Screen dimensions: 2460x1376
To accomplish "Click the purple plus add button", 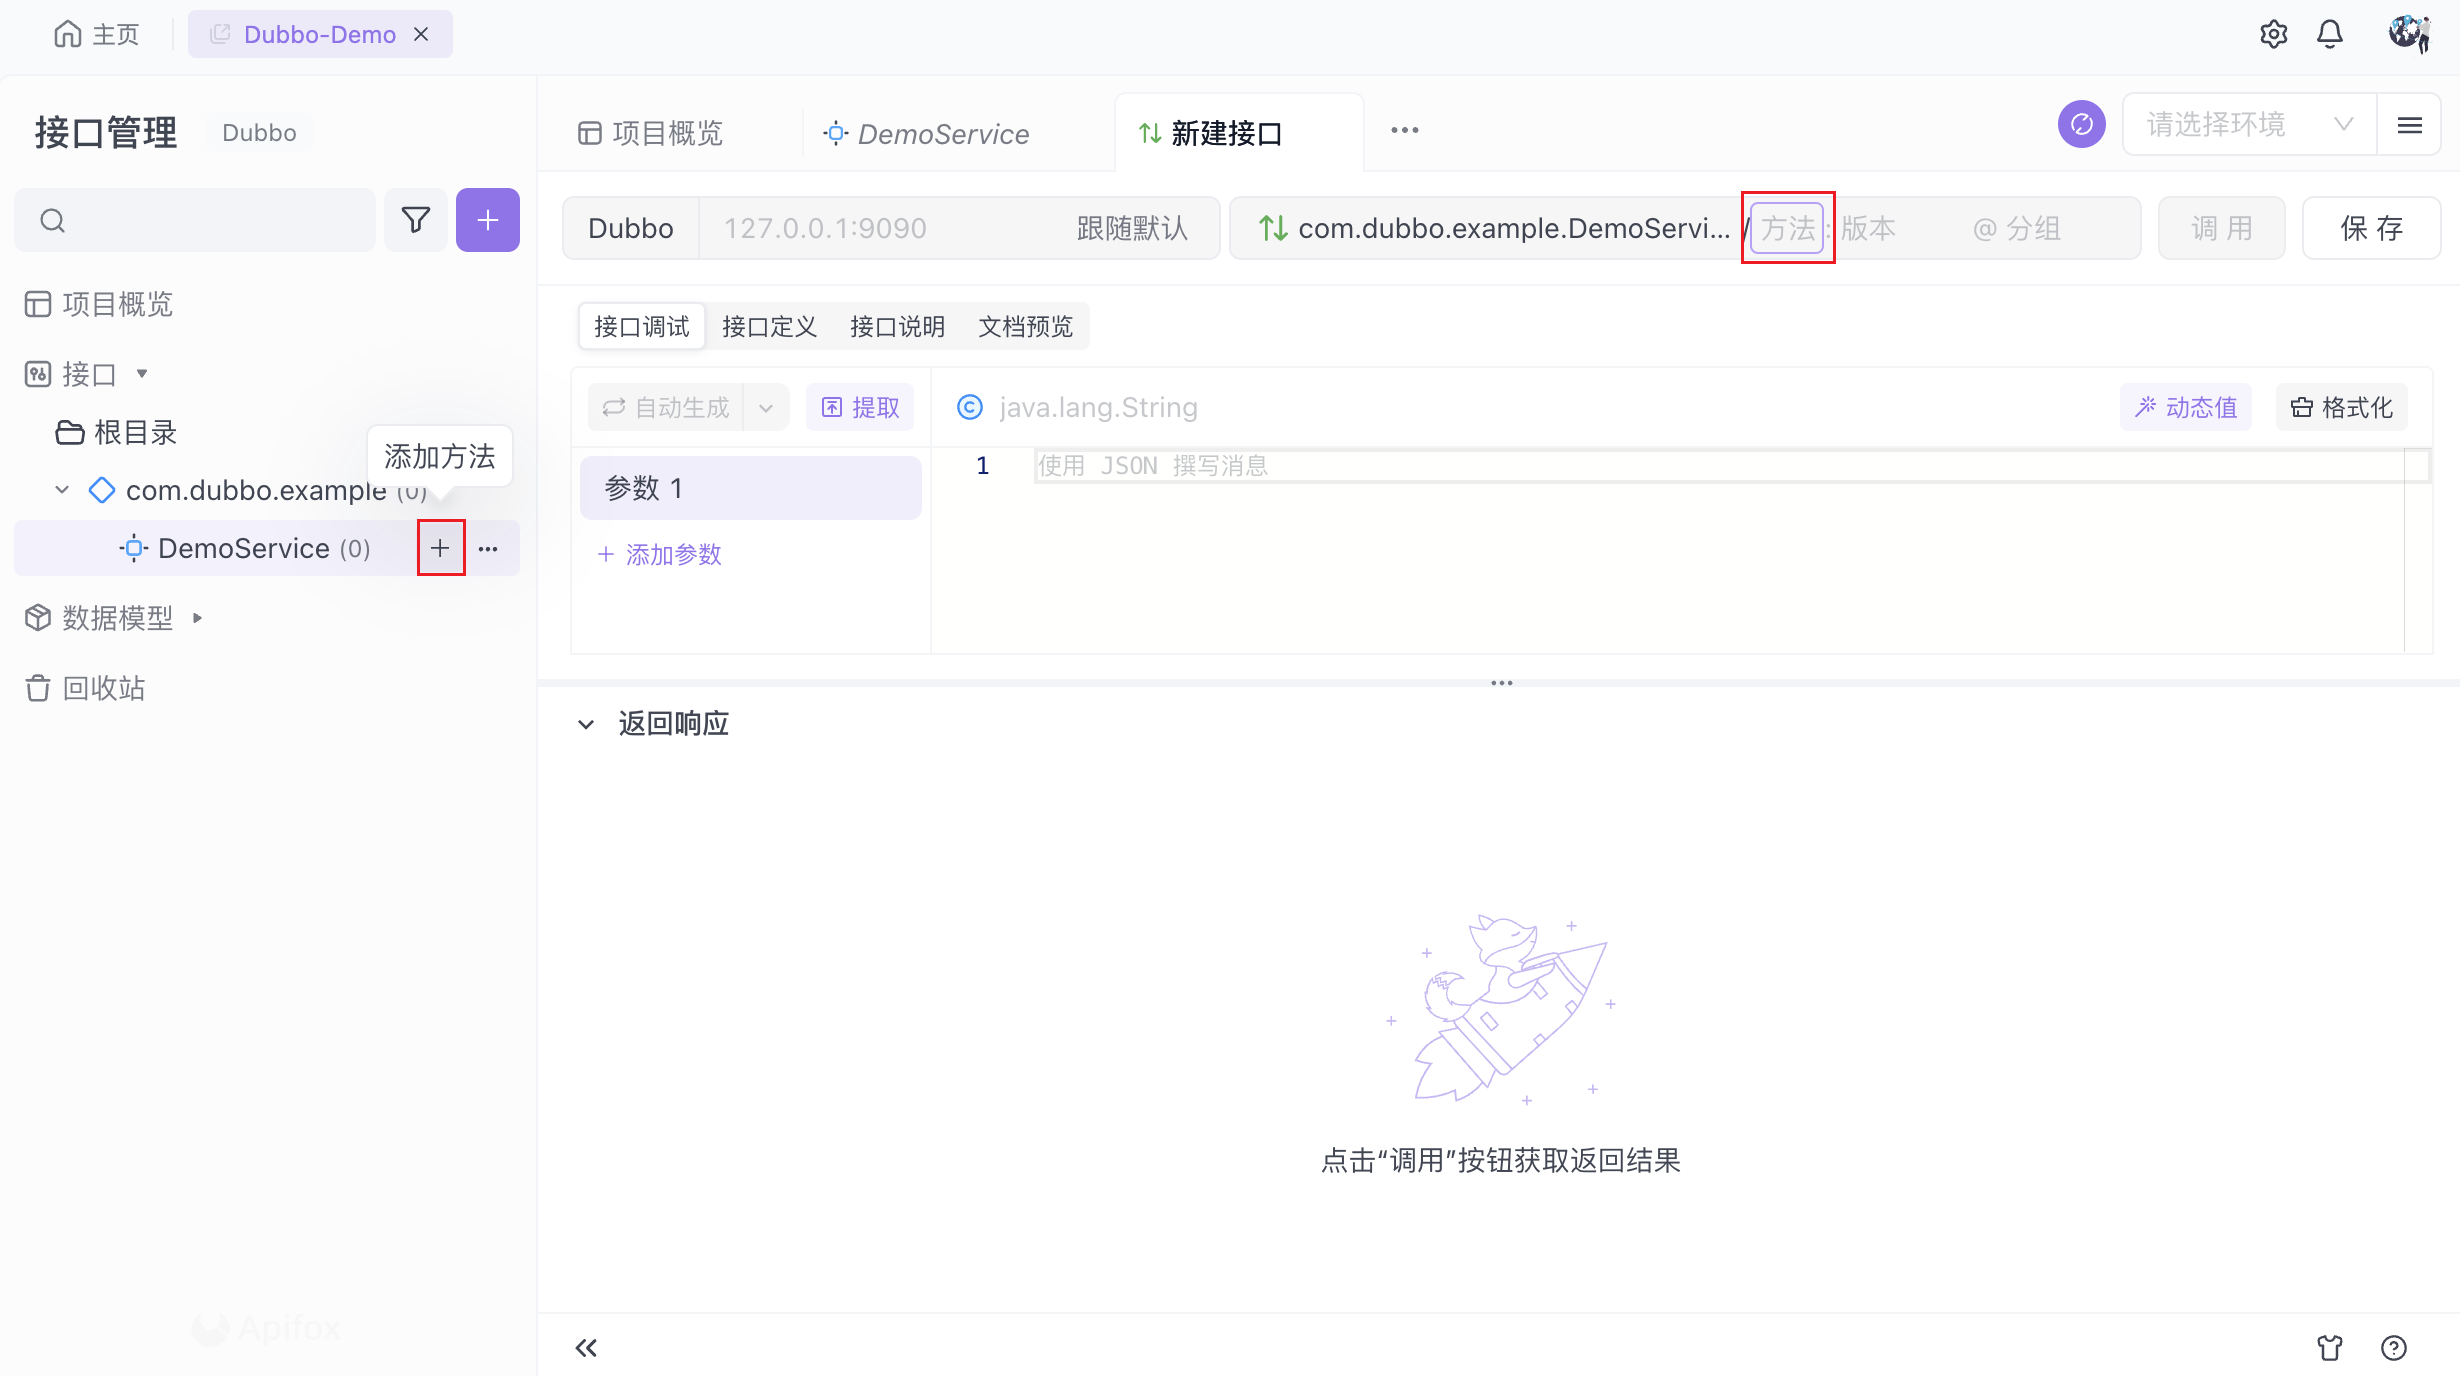I will (x=488, y=220).
